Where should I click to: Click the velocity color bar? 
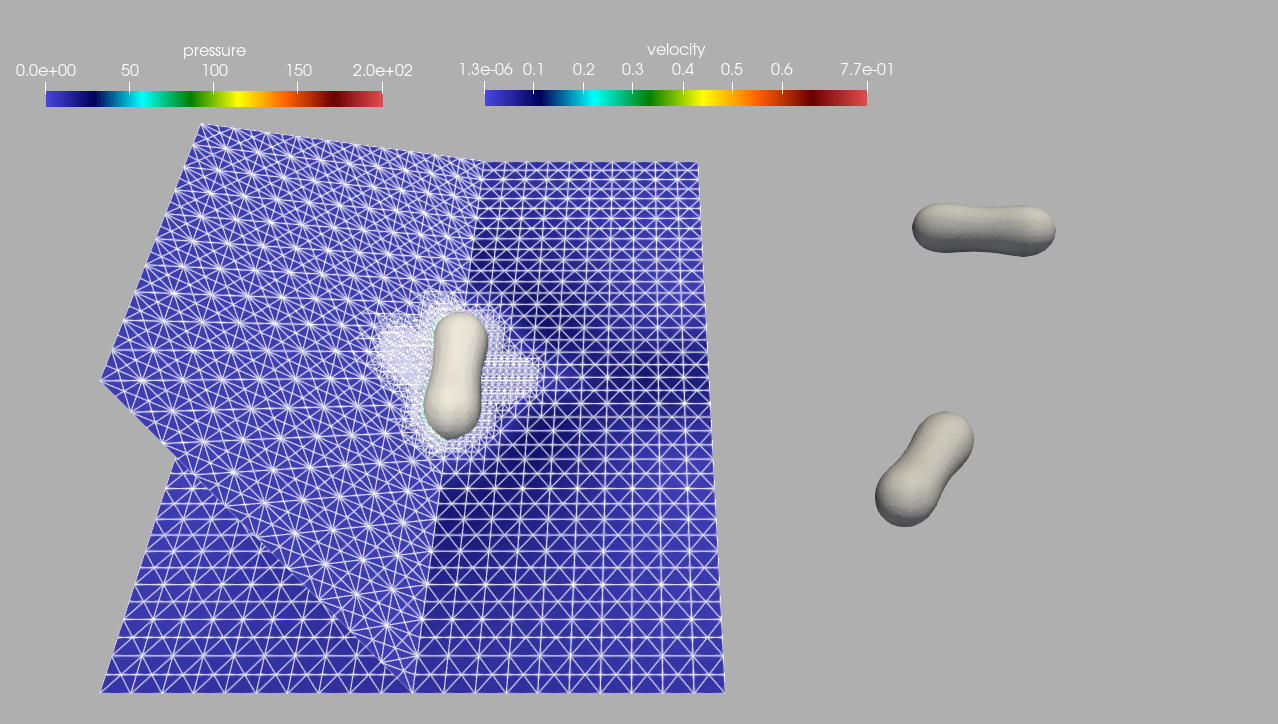click(x=676, y=97)
